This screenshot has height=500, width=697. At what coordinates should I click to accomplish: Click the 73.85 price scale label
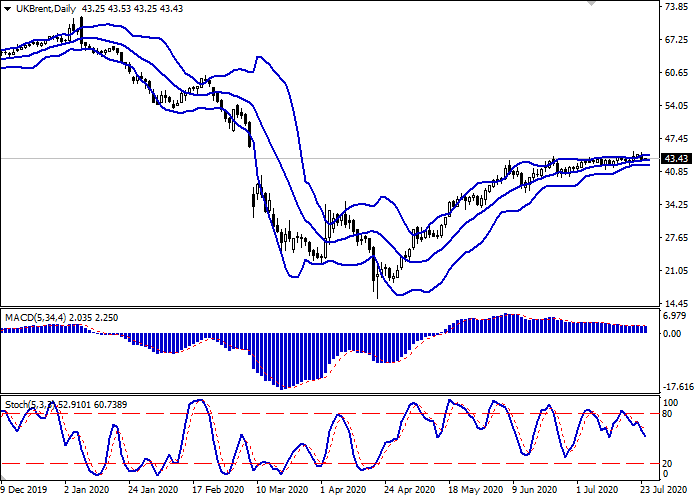click(x=676, y=7)
